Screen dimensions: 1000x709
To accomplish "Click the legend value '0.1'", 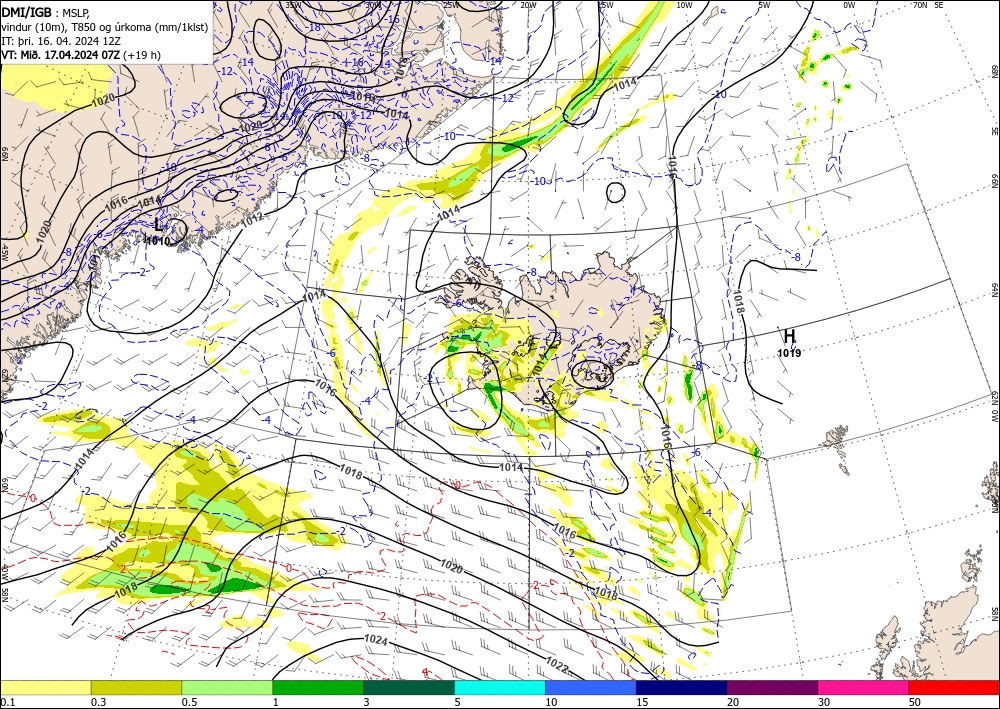I will click(6, 702).
